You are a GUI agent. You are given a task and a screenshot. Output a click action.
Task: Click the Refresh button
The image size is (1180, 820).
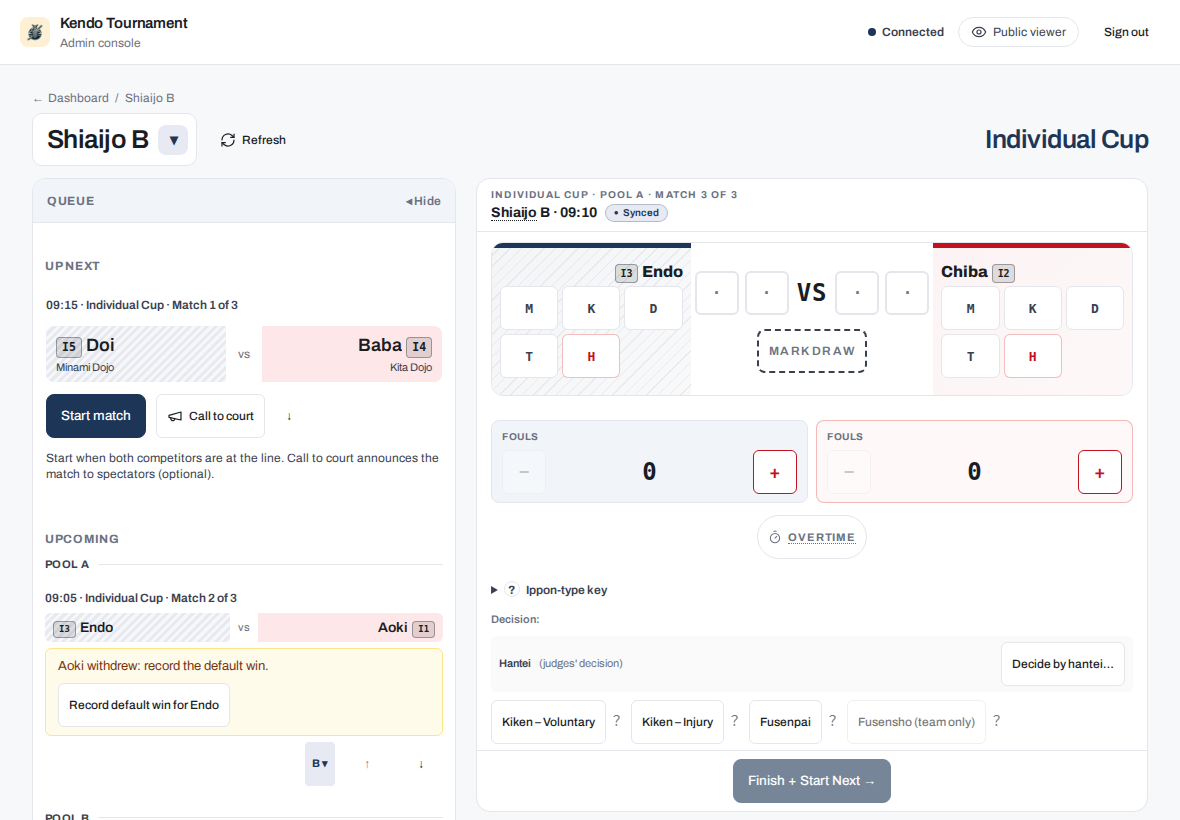pyautogui.click(x=253, y=140)
